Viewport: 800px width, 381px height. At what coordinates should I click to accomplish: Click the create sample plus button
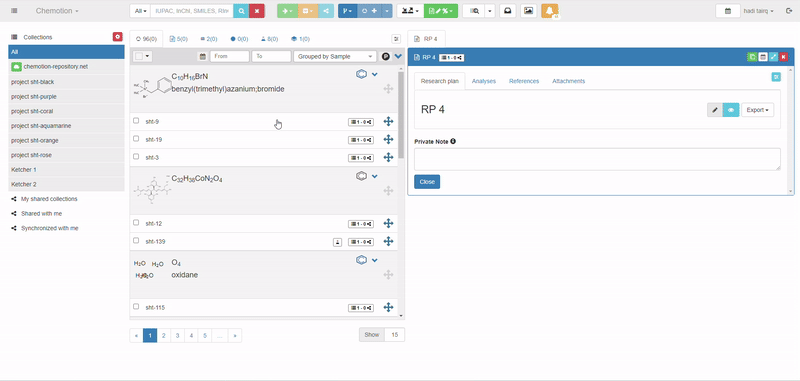point(369,11)
